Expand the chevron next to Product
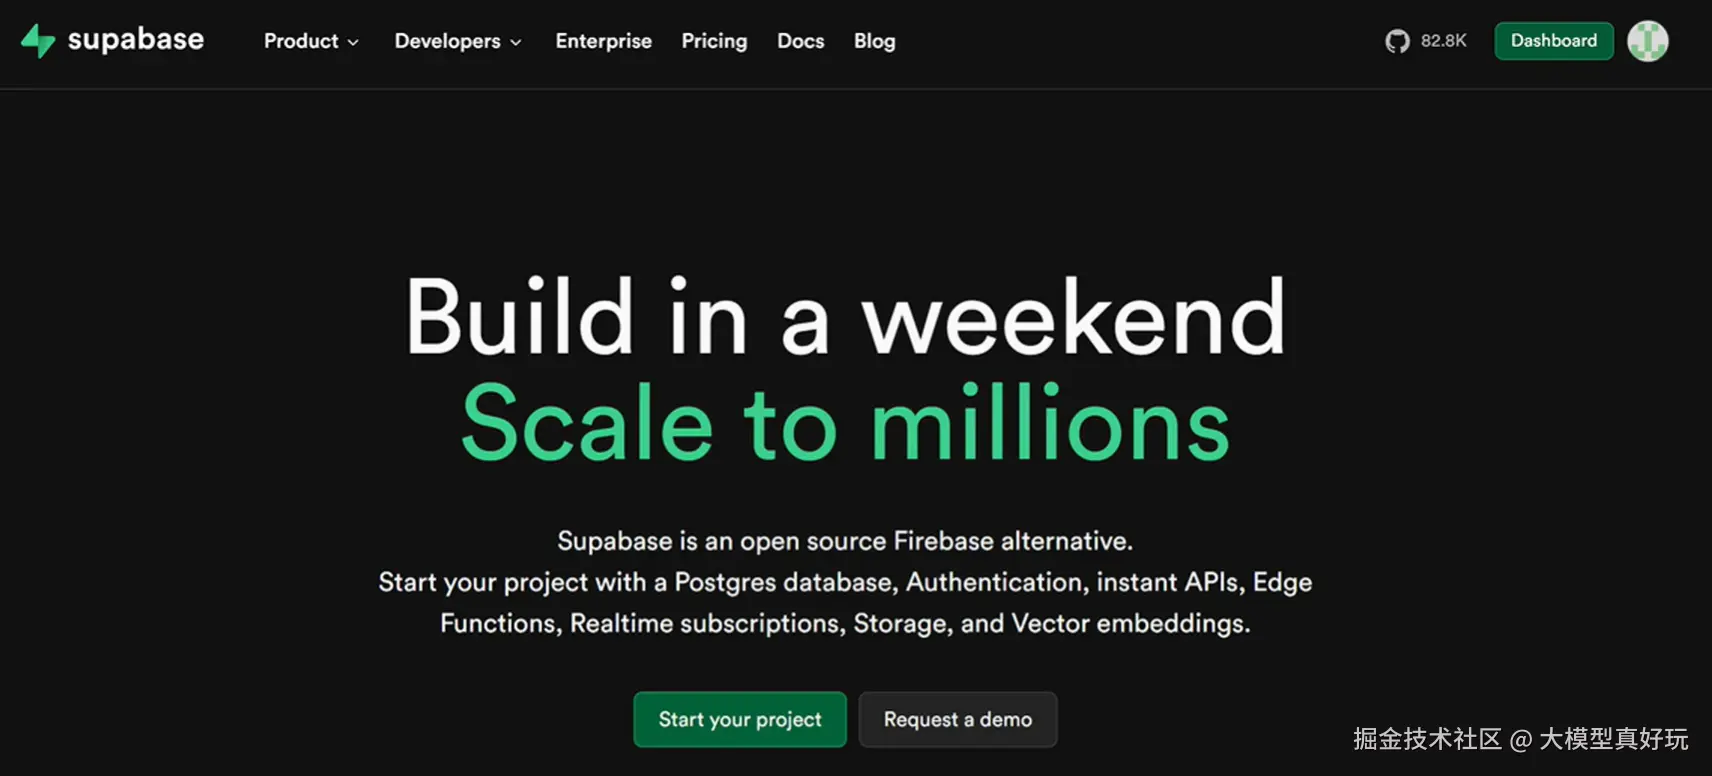 (353, 42)
